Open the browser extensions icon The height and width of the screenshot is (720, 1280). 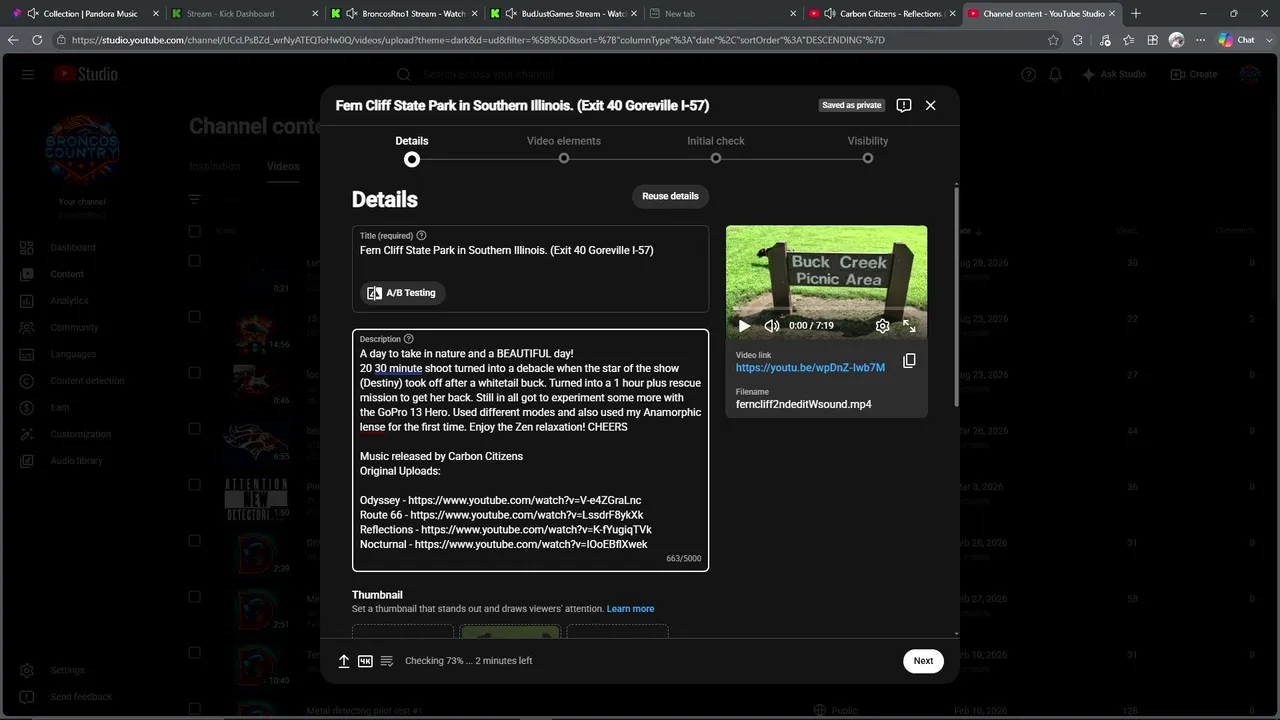tap(1078, 40)
